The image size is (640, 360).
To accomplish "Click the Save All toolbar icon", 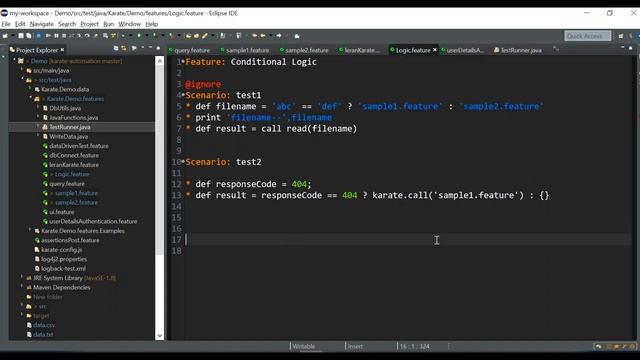I will (x=29, y=36).
